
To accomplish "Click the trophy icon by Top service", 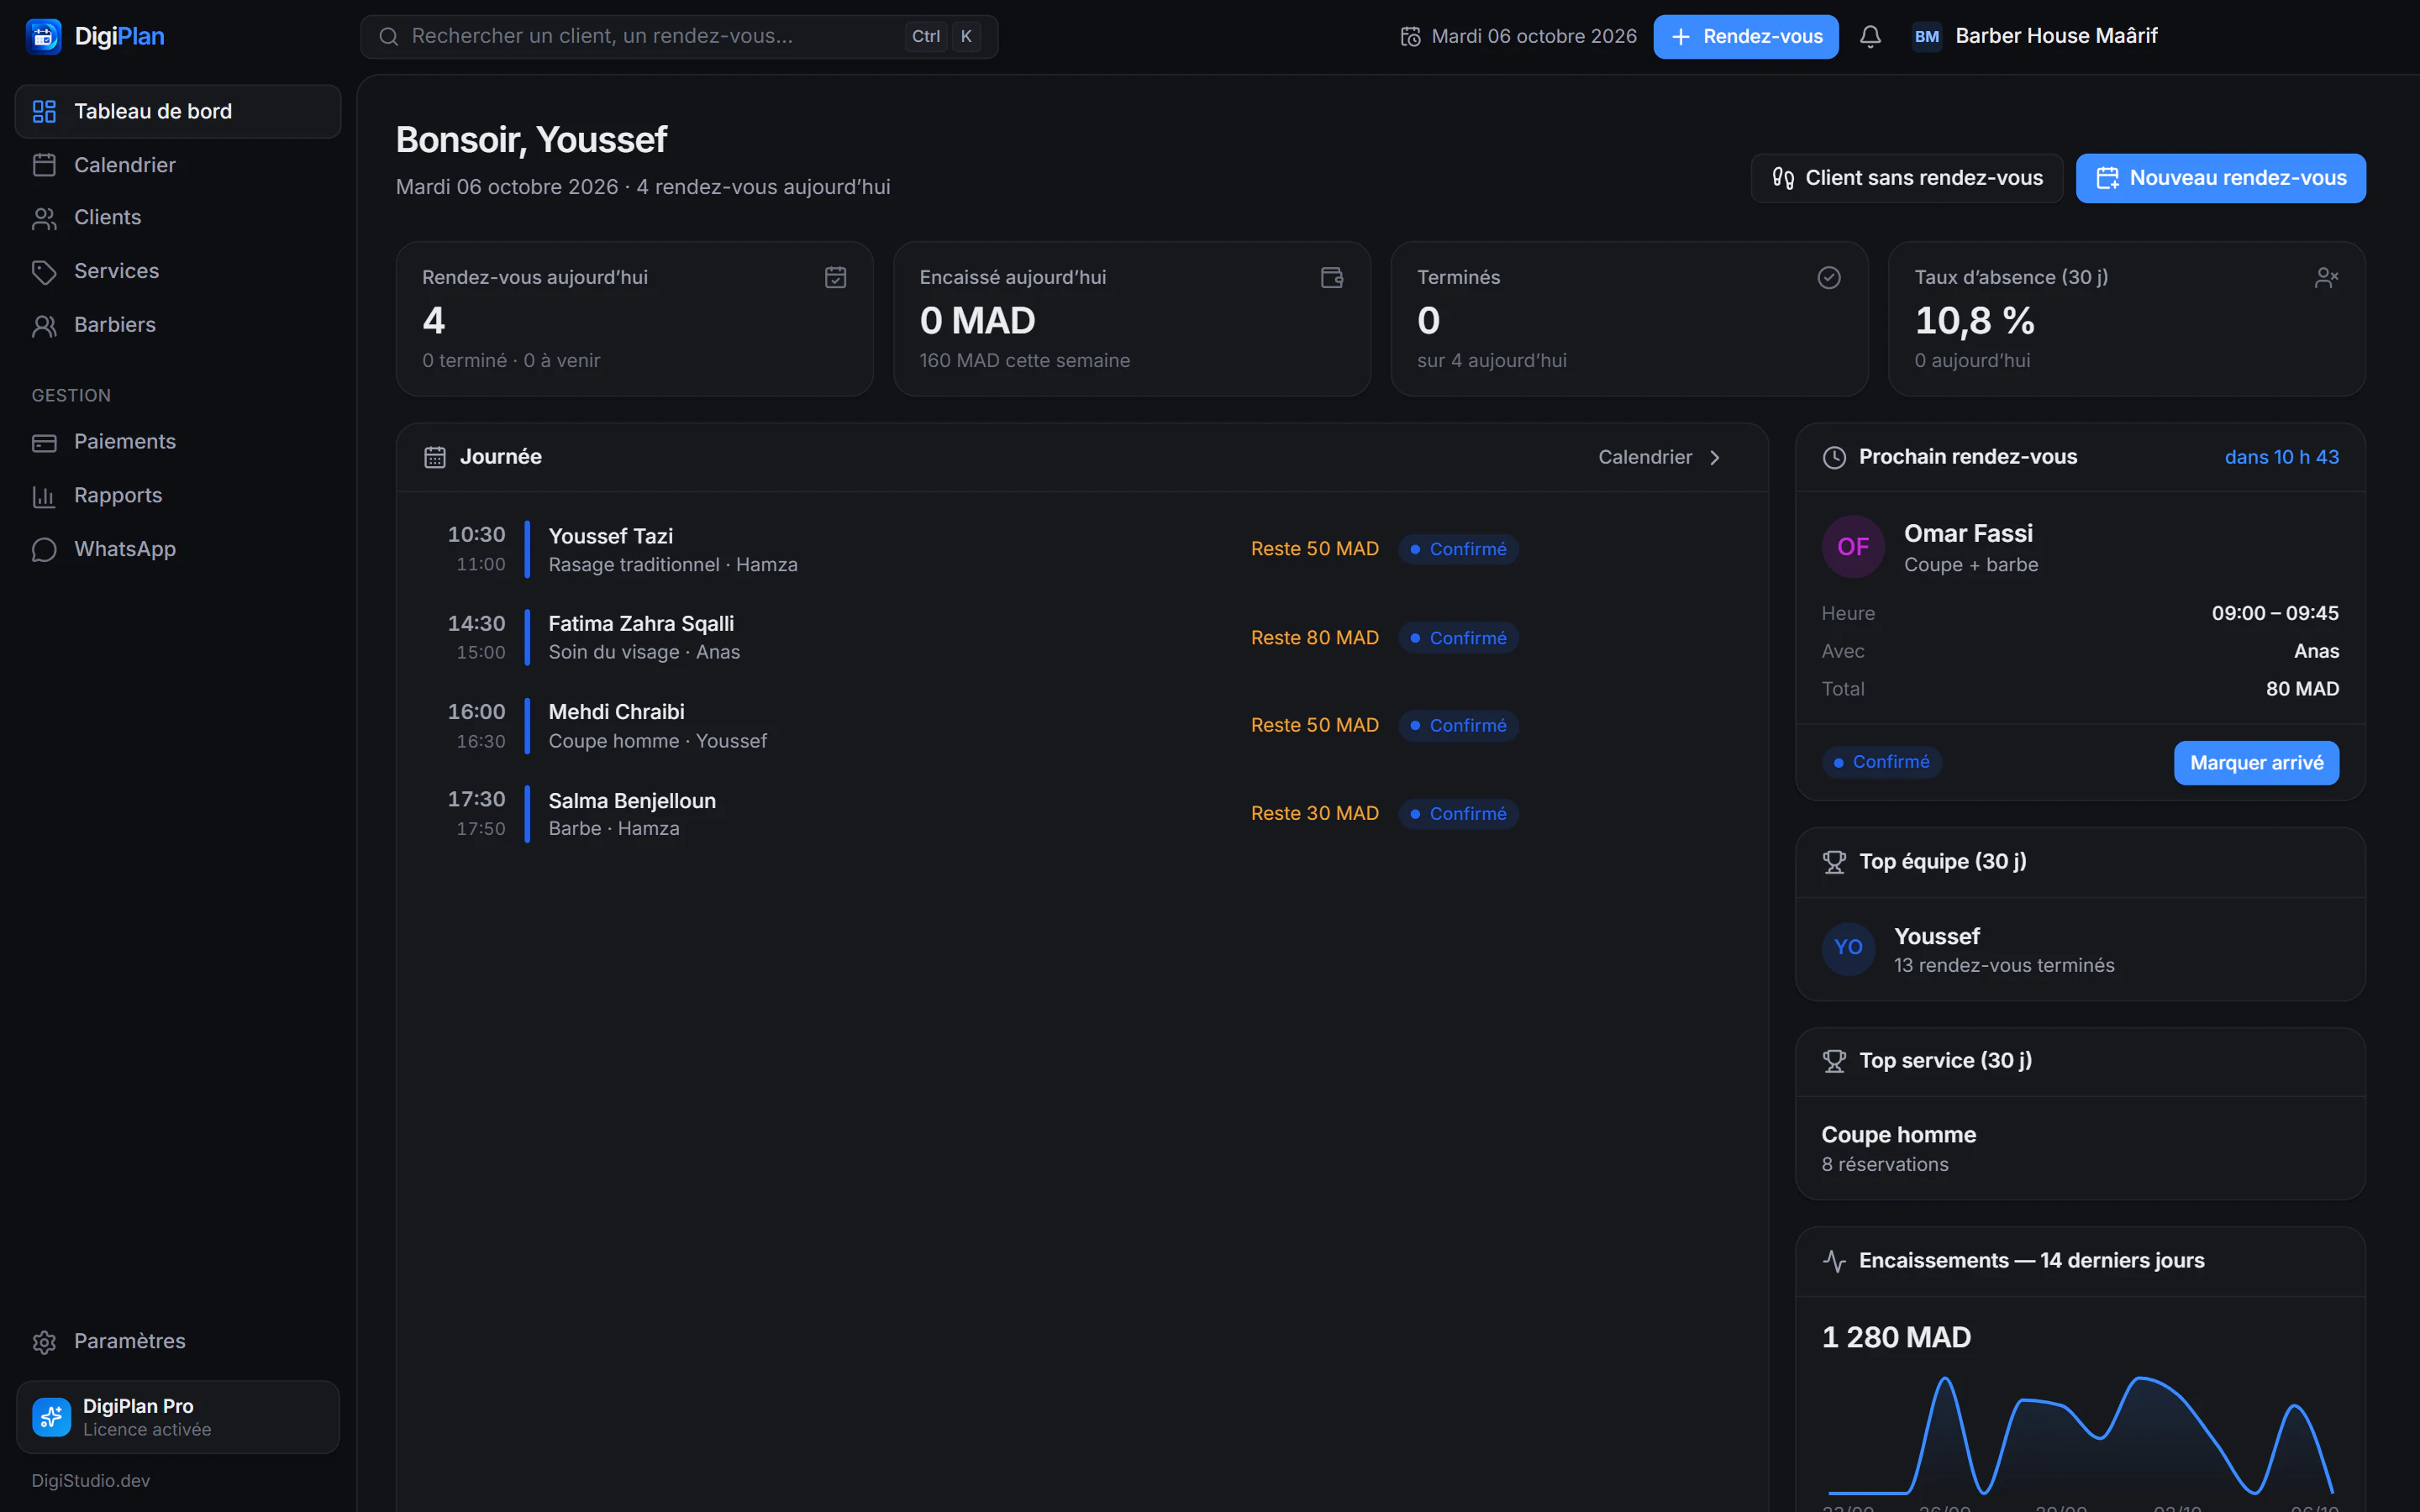I will 1834,1061.
